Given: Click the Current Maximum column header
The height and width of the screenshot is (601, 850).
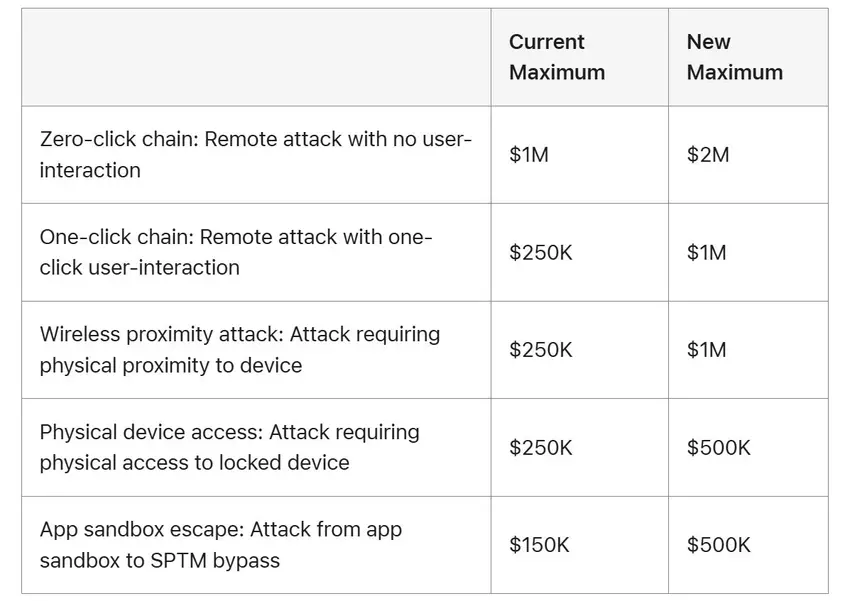Looking at the screenshot, I should 557,57.
